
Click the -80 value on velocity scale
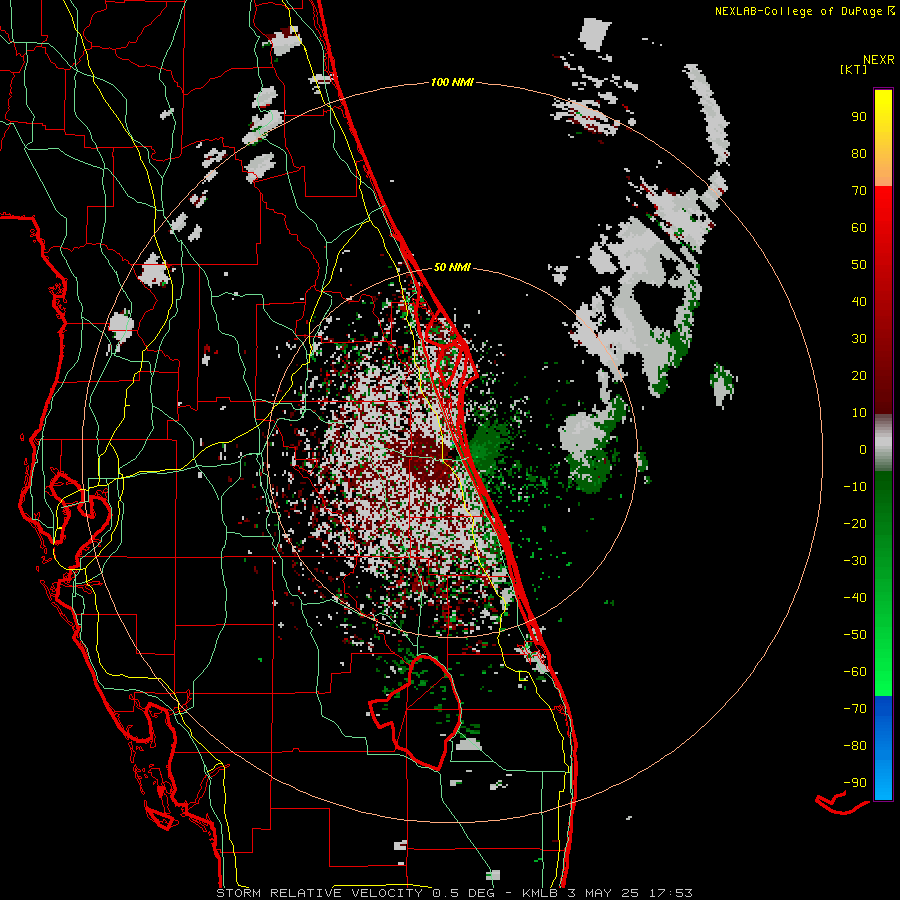(855, 746)
